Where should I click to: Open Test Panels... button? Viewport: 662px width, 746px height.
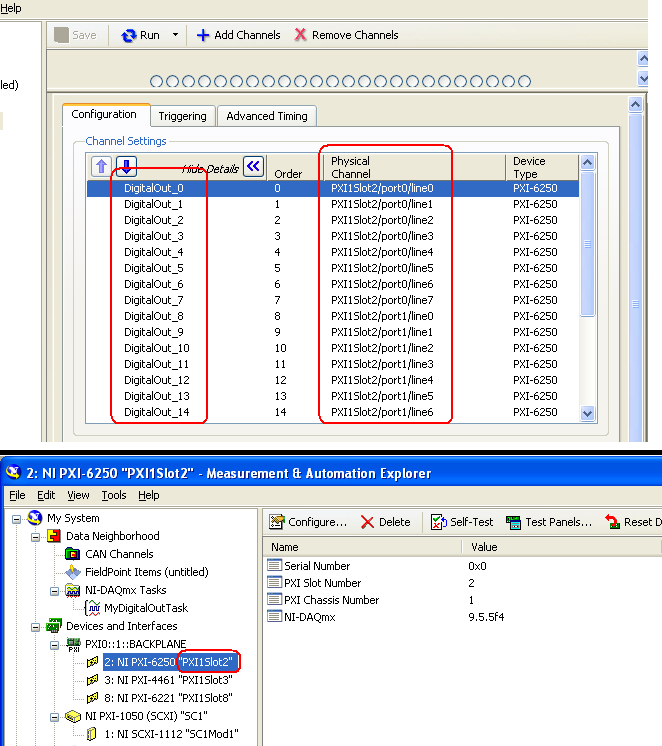click(549, 522)
